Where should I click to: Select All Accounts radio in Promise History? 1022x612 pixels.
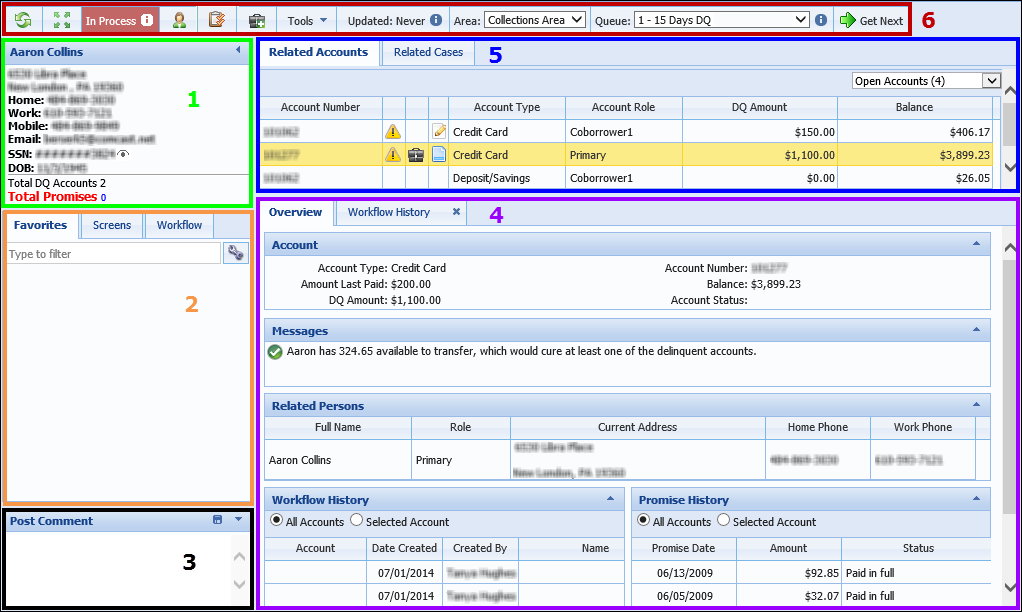[643, 520]
